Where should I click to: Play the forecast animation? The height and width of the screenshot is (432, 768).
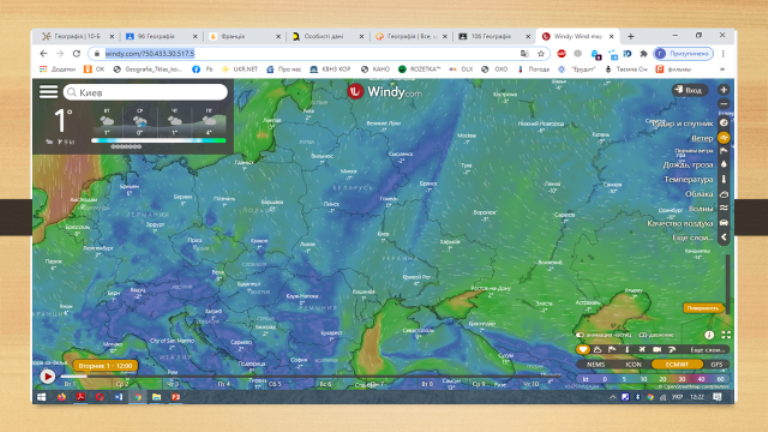click(x=48, y=376)
